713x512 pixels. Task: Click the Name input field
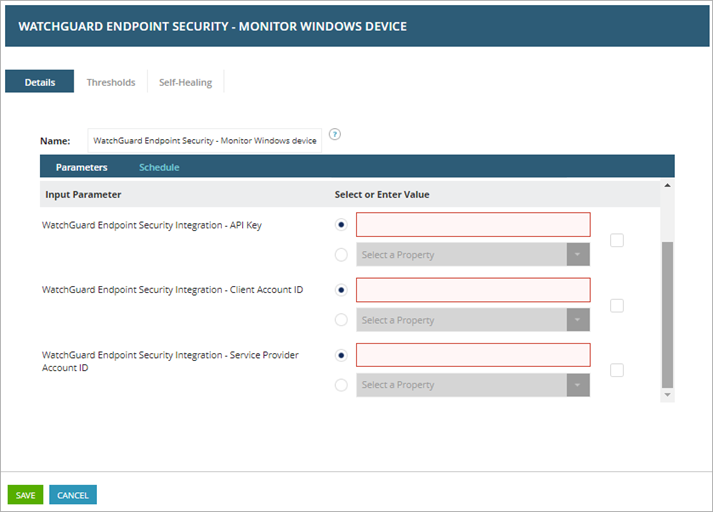[x=205, y=141]
